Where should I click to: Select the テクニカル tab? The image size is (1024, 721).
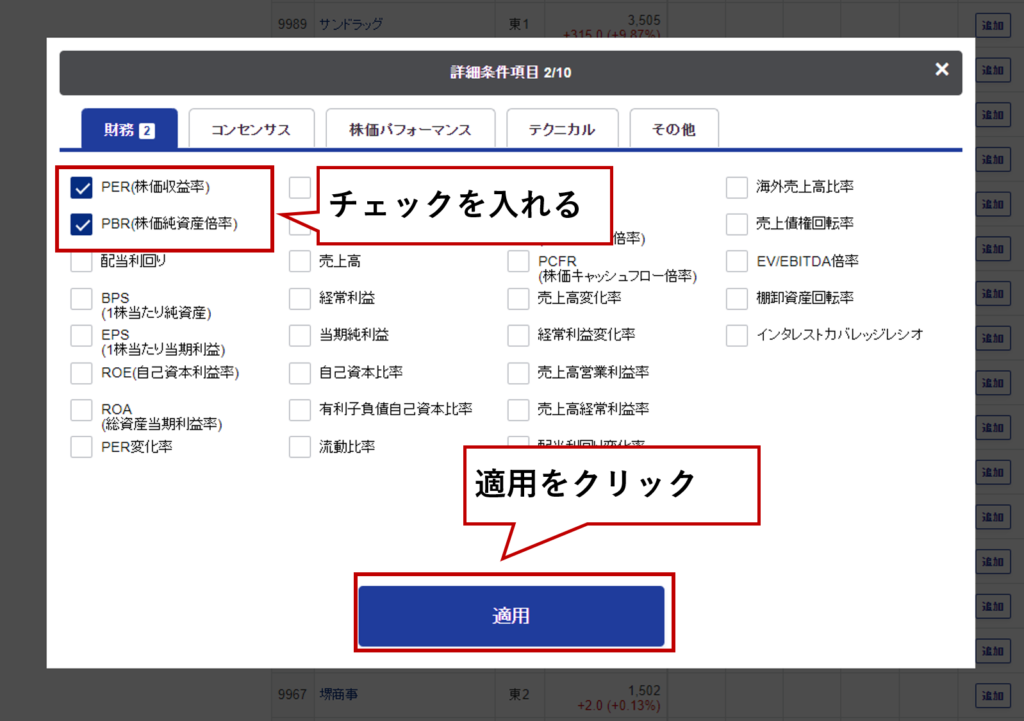pos(561,130)
